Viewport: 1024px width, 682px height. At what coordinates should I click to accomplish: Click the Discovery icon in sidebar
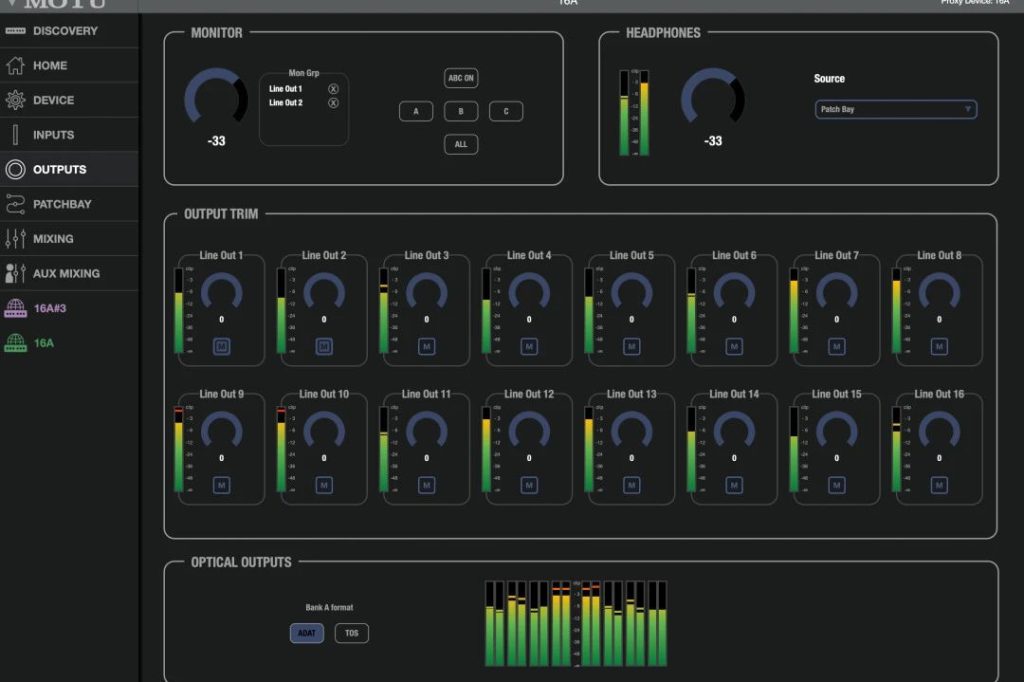coord(15,31)
